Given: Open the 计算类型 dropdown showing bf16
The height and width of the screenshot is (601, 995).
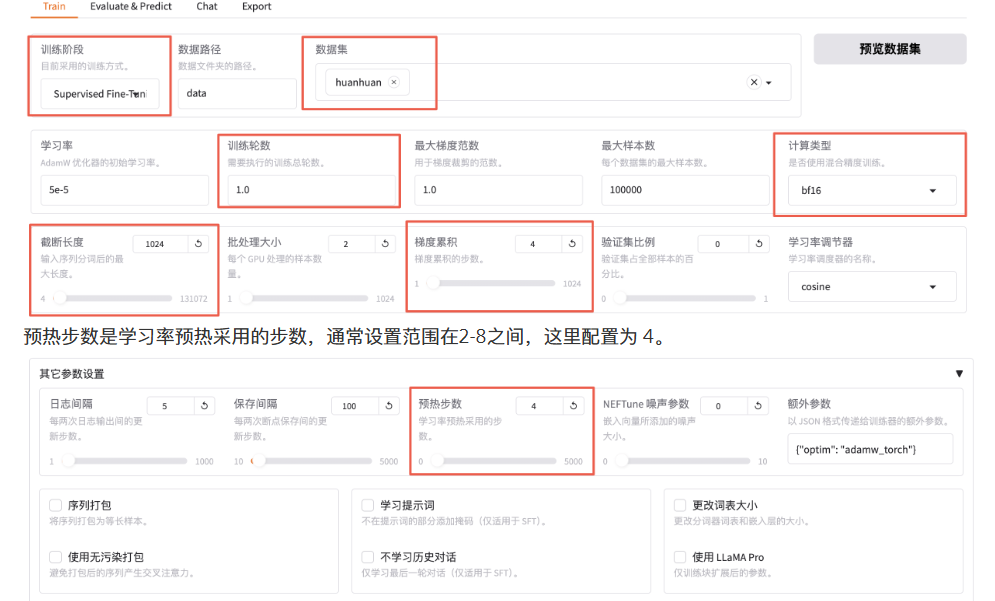Looking at the screenshot, I should point(870,190).
